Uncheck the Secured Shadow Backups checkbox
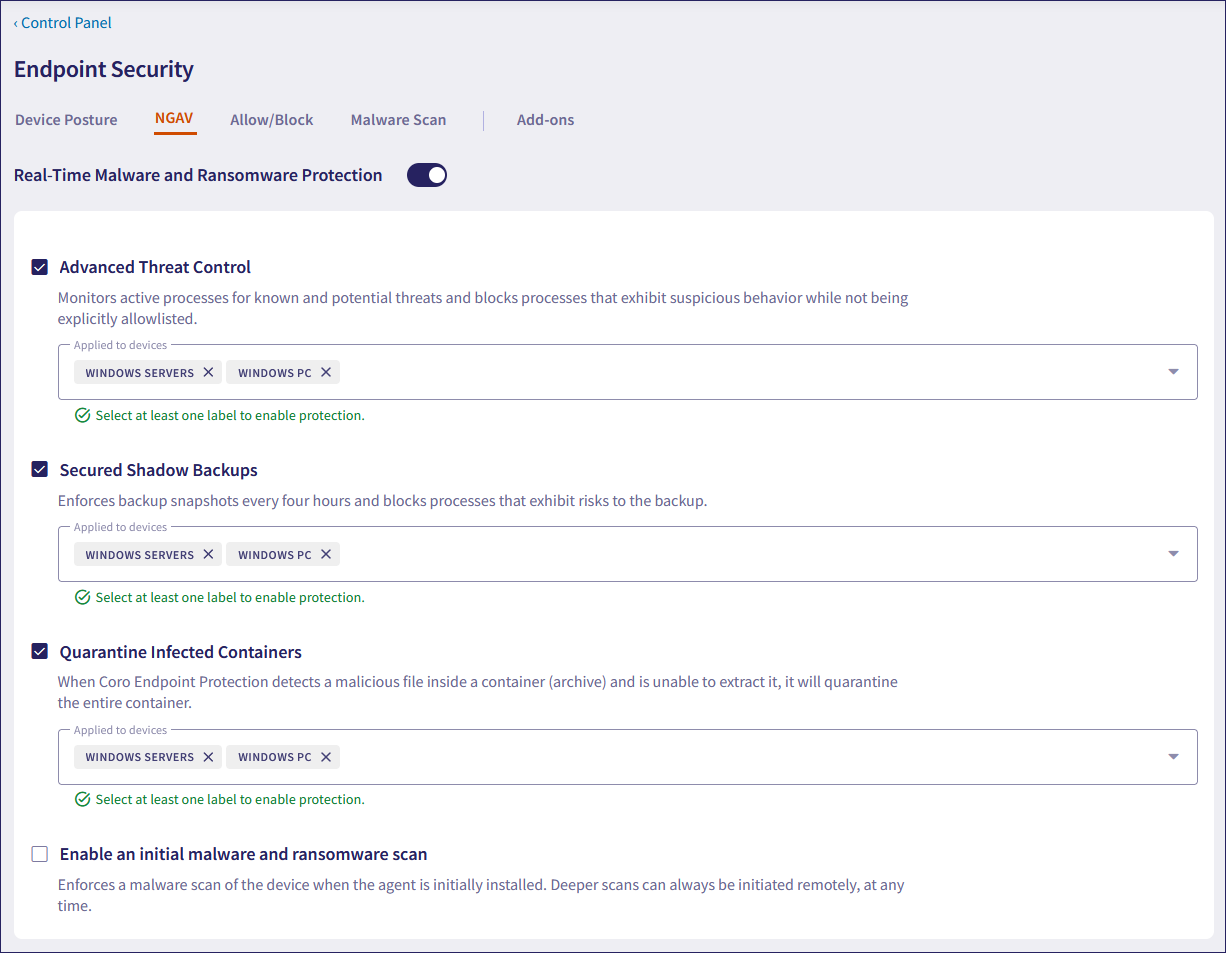This screenshot has height=953, width=1226. 40,470
